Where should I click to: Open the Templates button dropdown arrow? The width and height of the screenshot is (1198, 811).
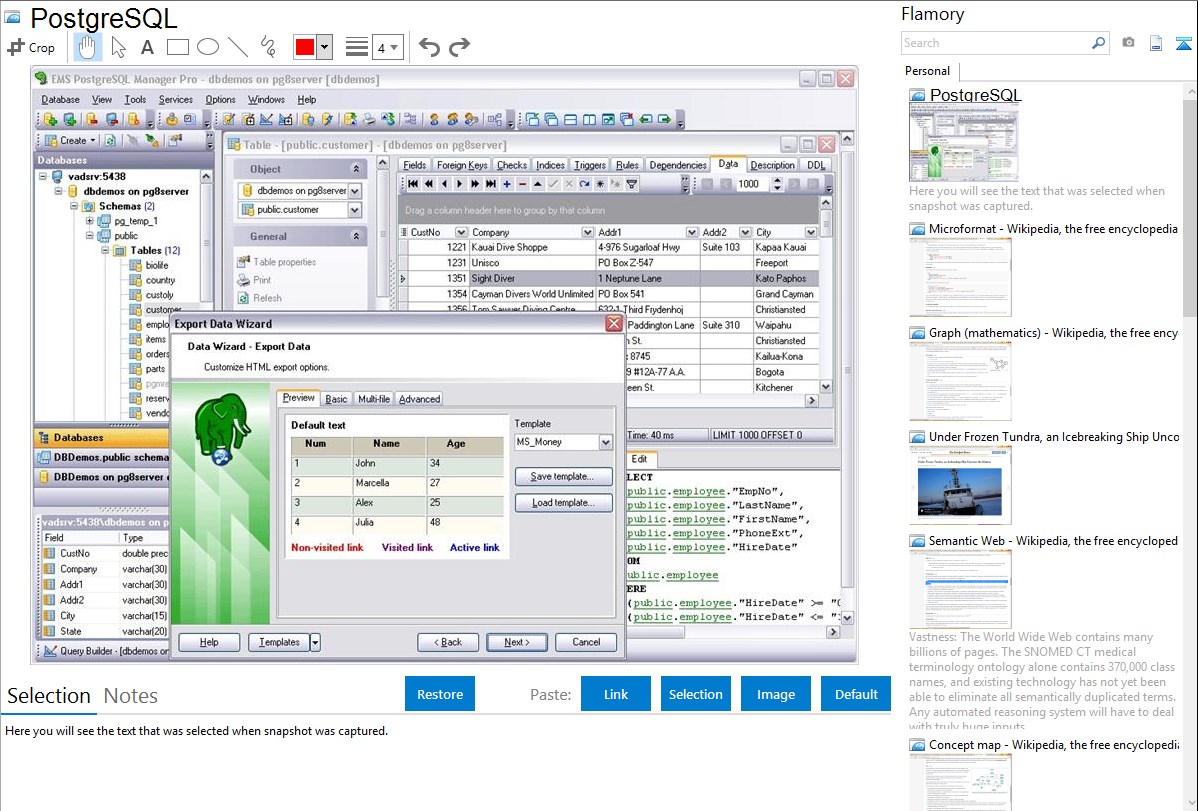(x=315, y=642)
